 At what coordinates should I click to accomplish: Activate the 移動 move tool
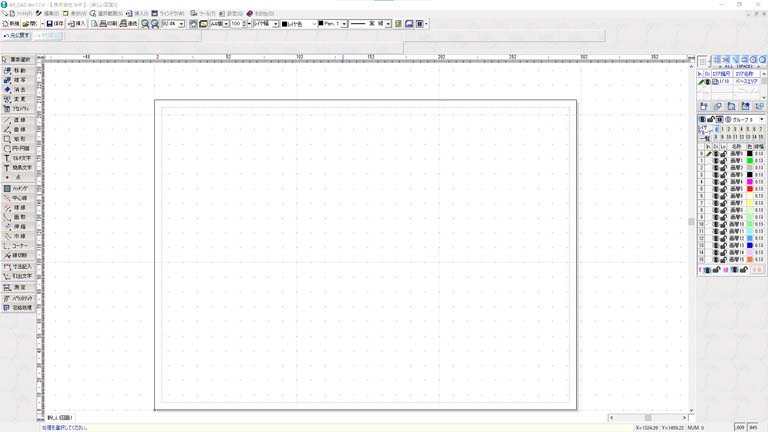pos(17,71)
